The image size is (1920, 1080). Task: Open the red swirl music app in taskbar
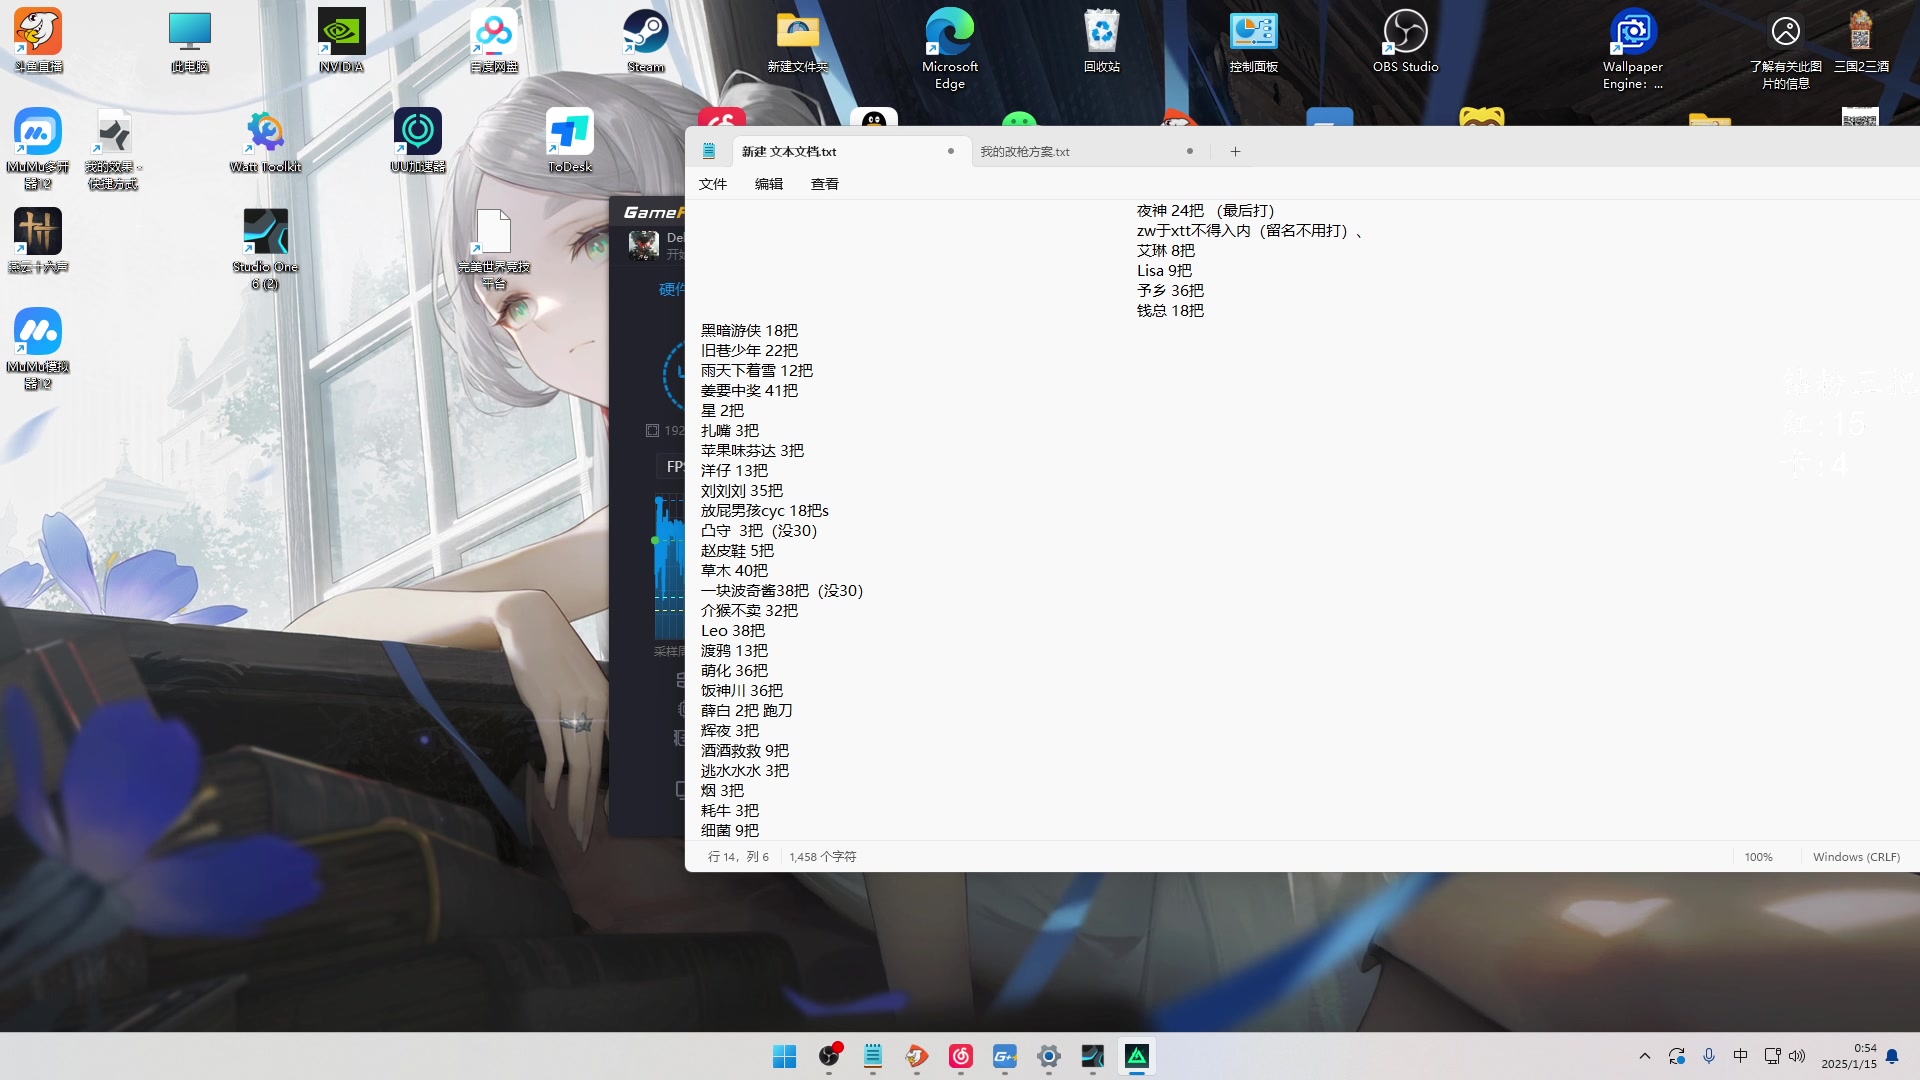(961, 1056)
